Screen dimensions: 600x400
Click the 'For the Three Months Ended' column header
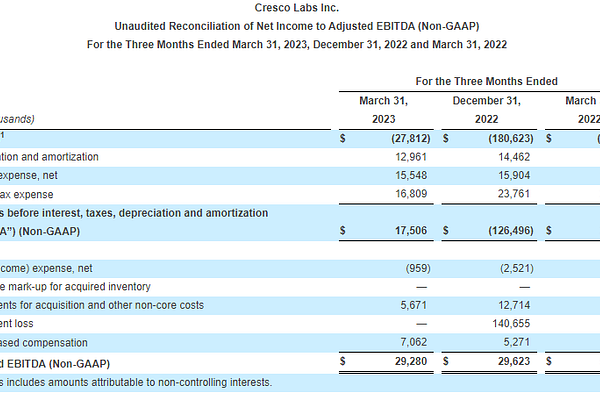click(486, 81)
